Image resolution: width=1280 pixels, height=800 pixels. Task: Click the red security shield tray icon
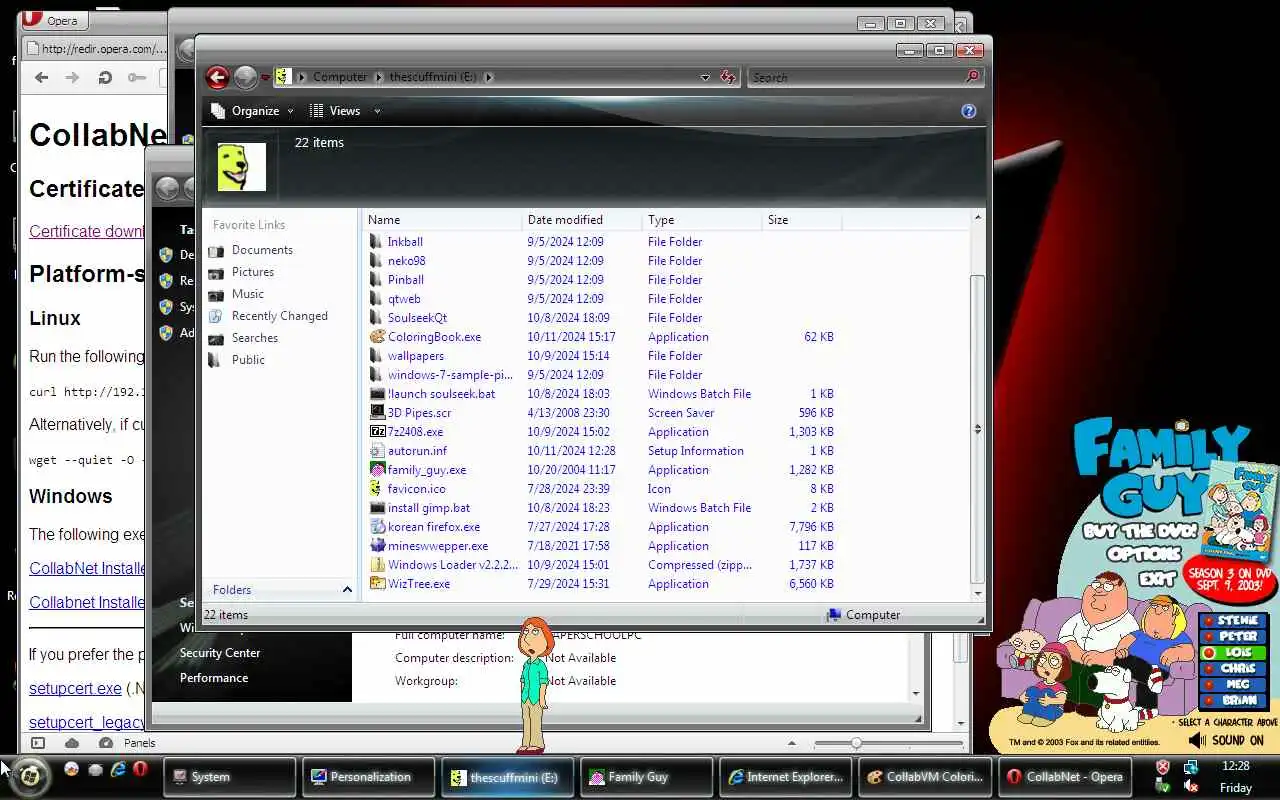point(1162,767)
